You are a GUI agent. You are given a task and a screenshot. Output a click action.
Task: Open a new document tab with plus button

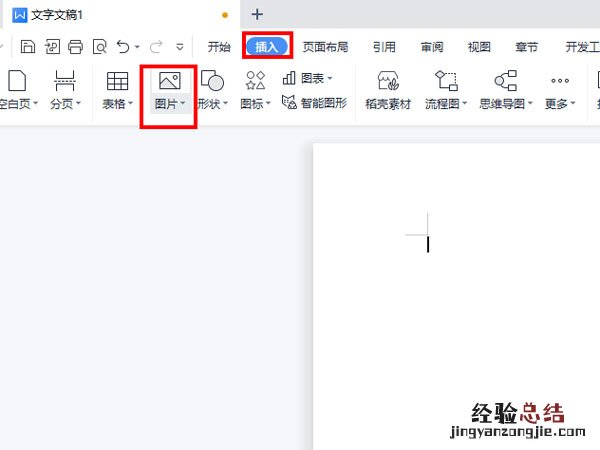(x=257, y=14)
